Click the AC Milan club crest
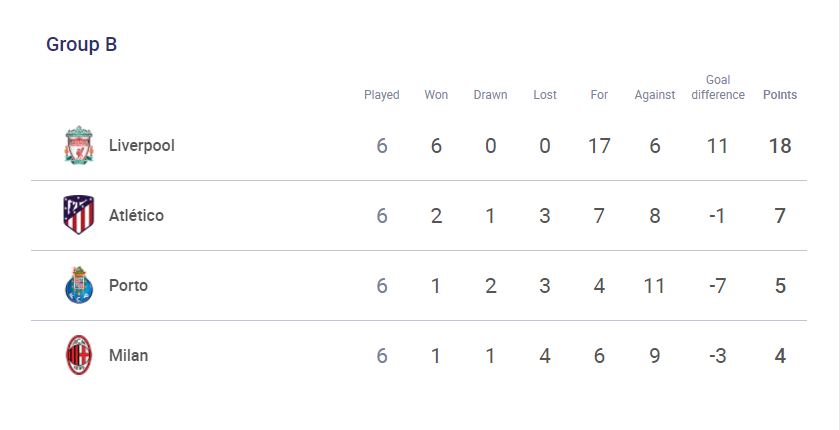The width and height of the screenshot is (840, 430). (x=79, y=355)
